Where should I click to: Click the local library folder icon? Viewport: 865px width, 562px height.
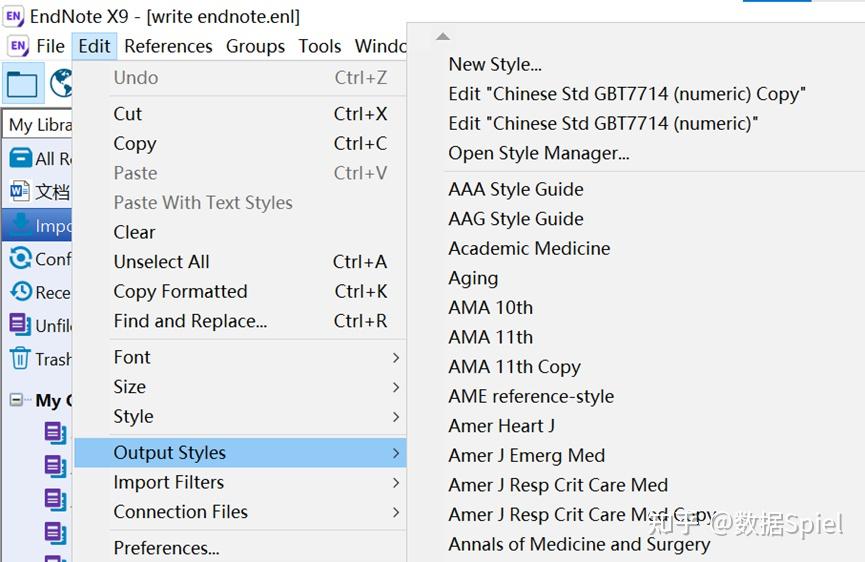(x=22, y=84)
